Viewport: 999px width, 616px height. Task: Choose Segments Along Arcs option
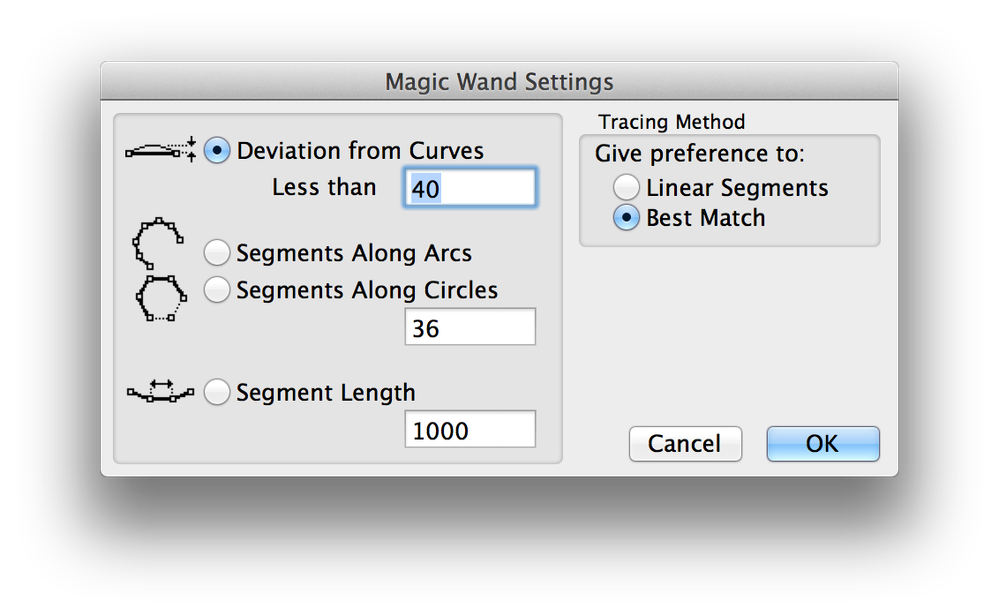tap(217, 253)
